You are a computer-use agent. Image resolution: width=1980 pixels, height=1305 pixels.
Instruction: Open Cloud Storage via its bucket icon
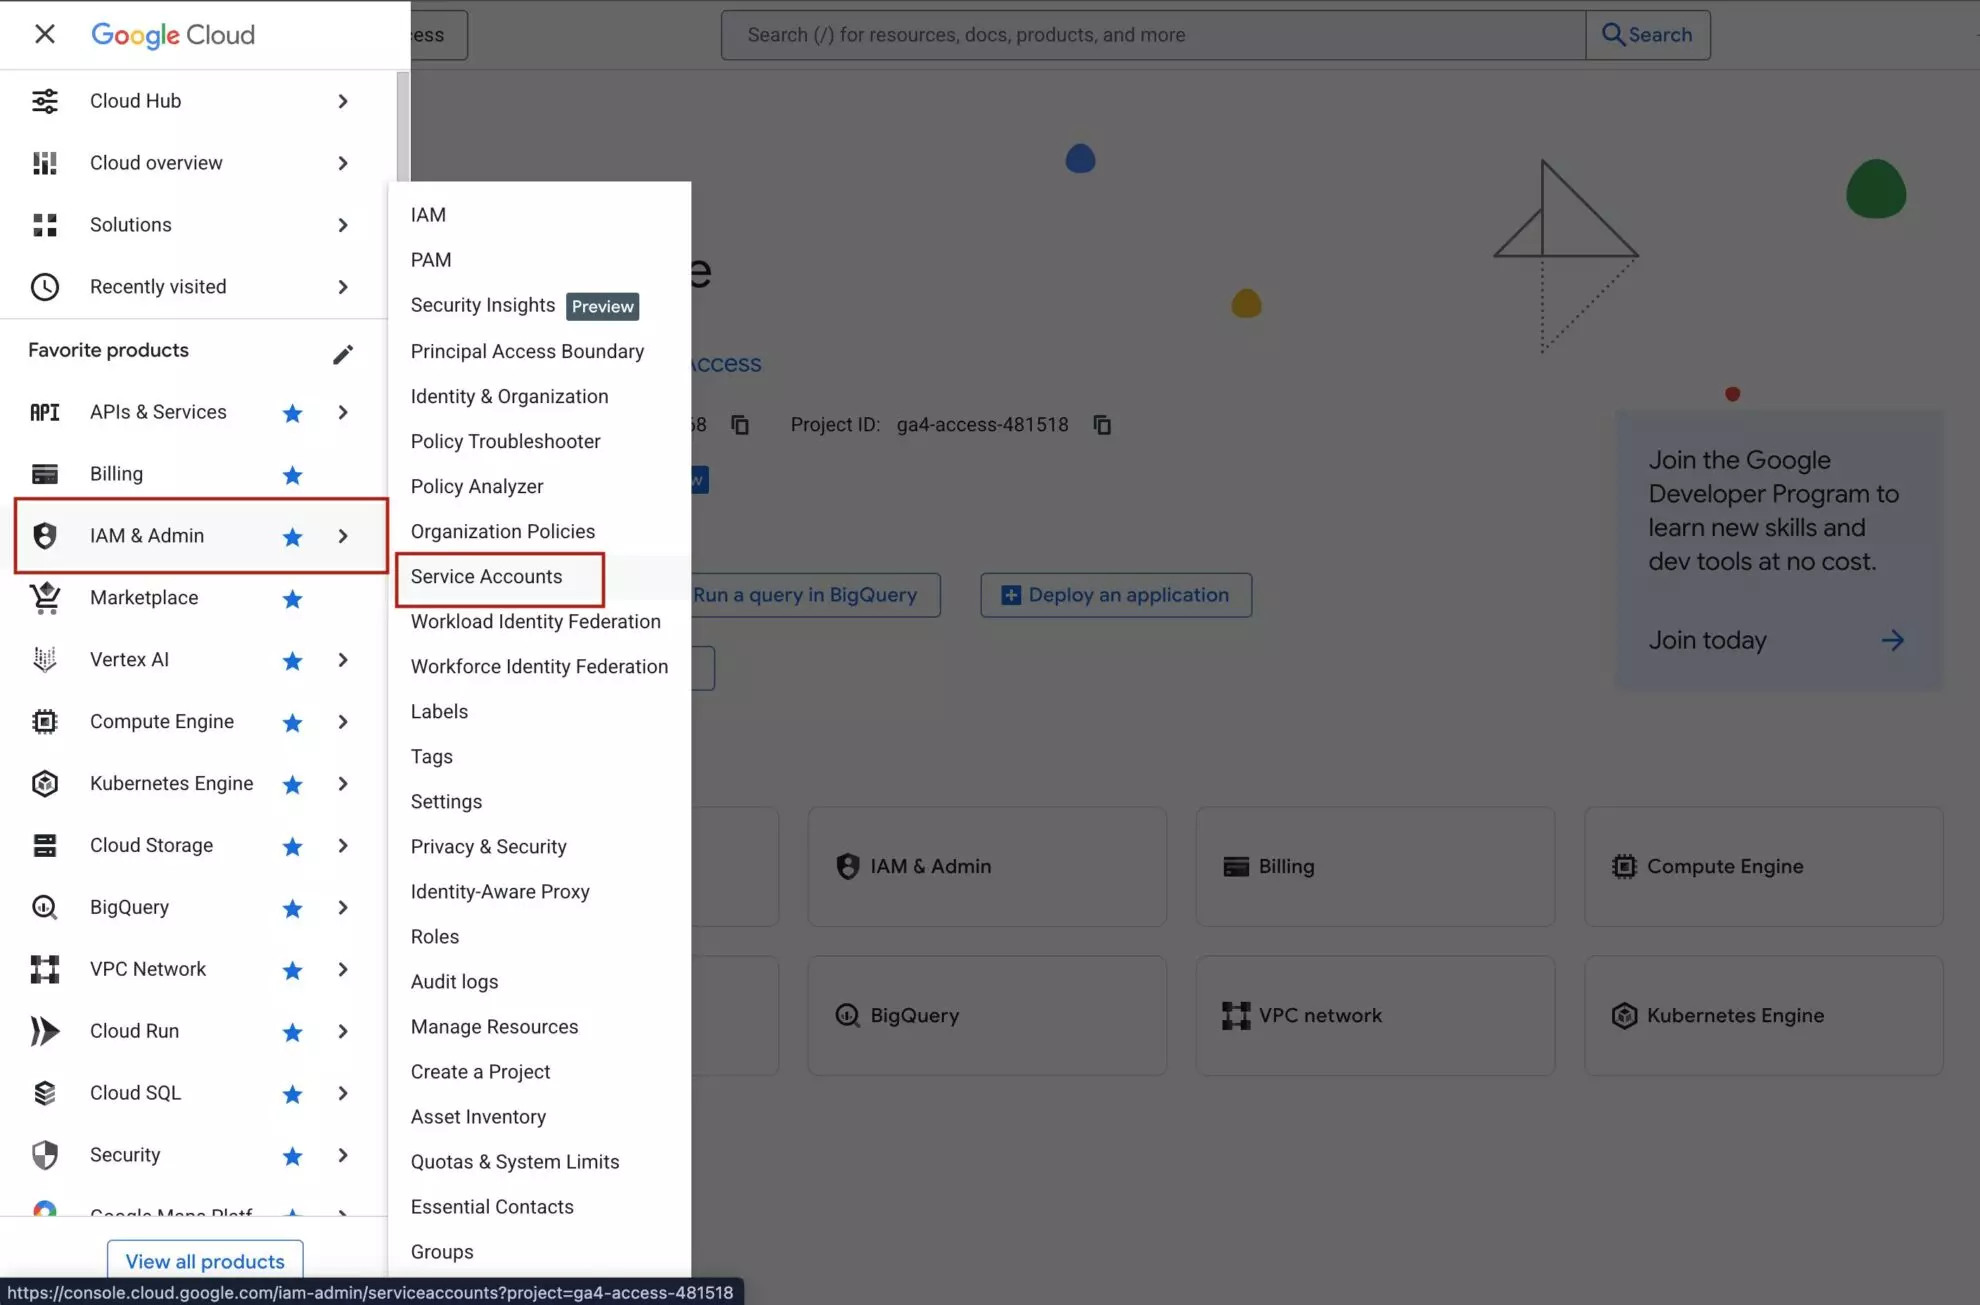coord(45,845)
